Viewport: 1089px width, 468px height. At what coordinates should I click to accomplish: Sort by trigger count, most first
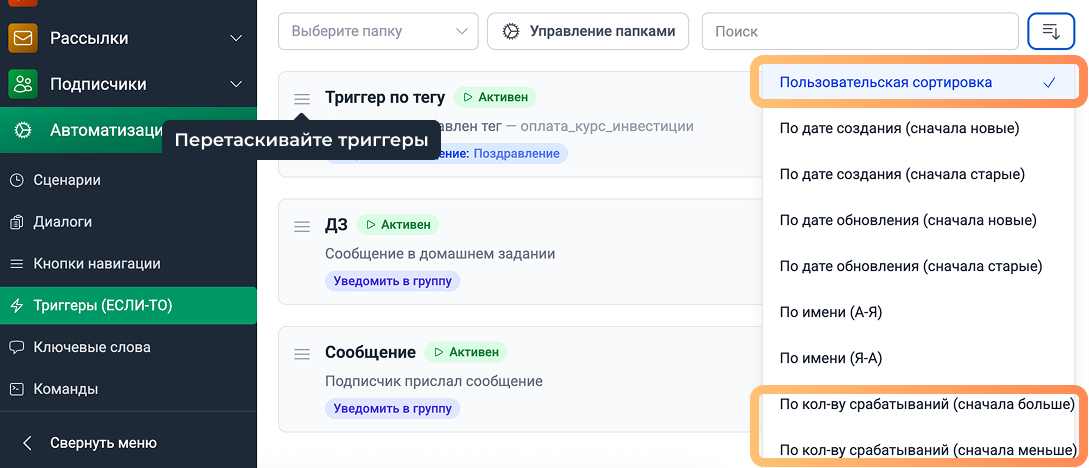[x=926, y=404]
